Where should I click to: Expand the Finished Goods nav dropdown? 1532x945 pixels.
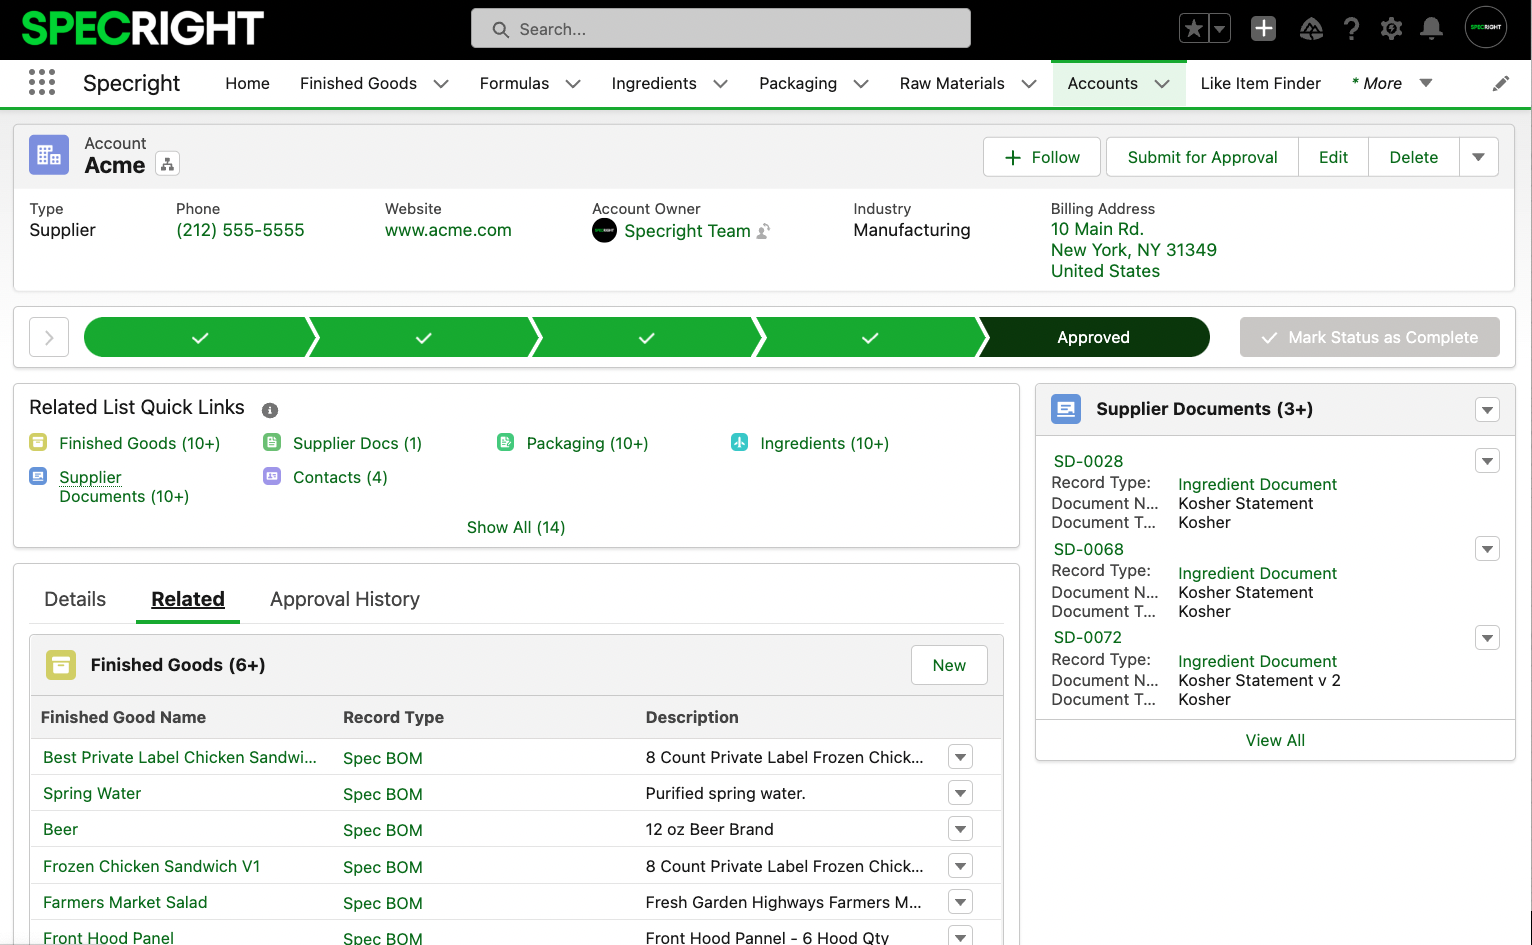coord(441,84)
